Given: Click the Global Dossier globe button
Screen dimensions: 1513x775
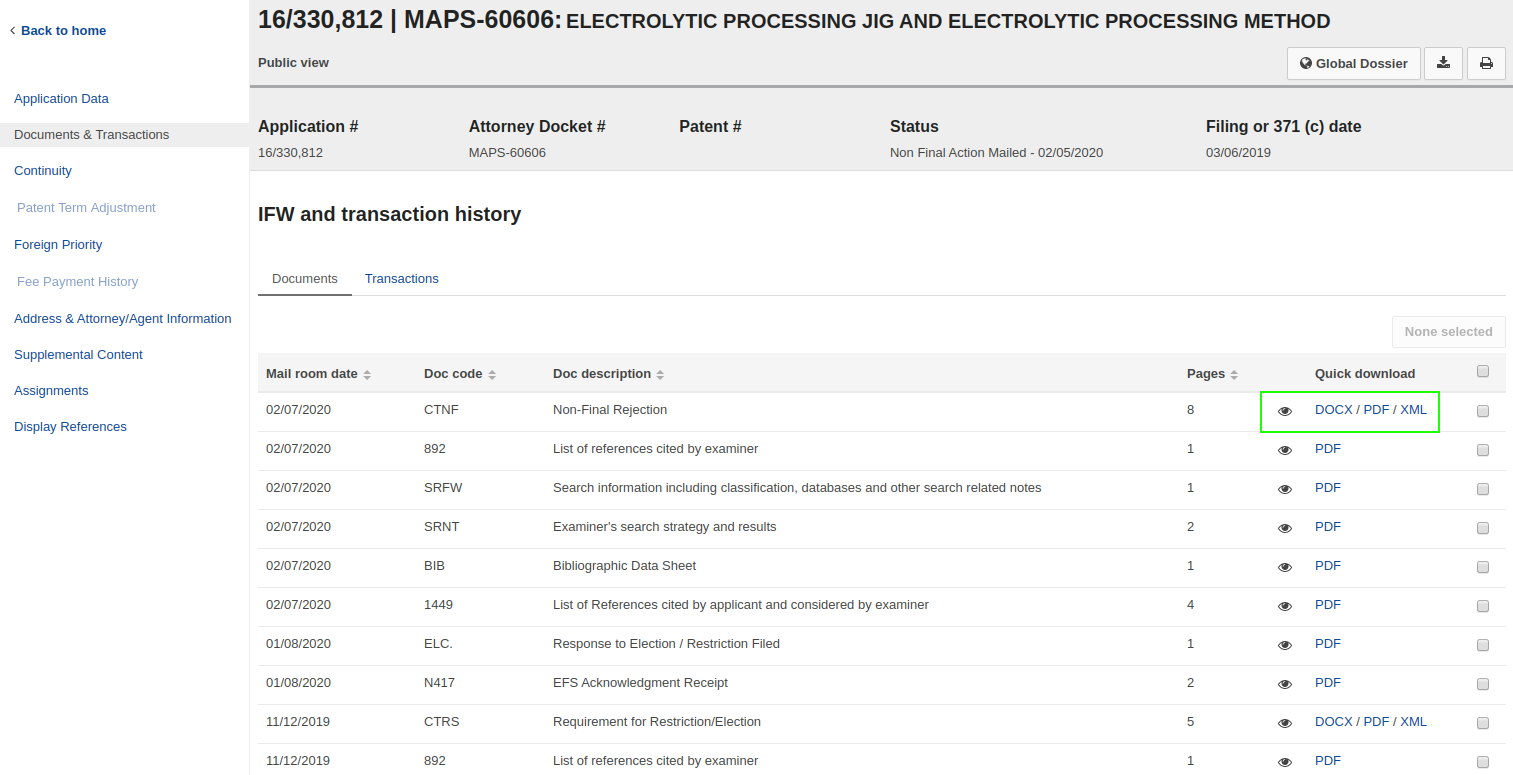Looking at the screenshot, I should click(x=1353, y=63).
